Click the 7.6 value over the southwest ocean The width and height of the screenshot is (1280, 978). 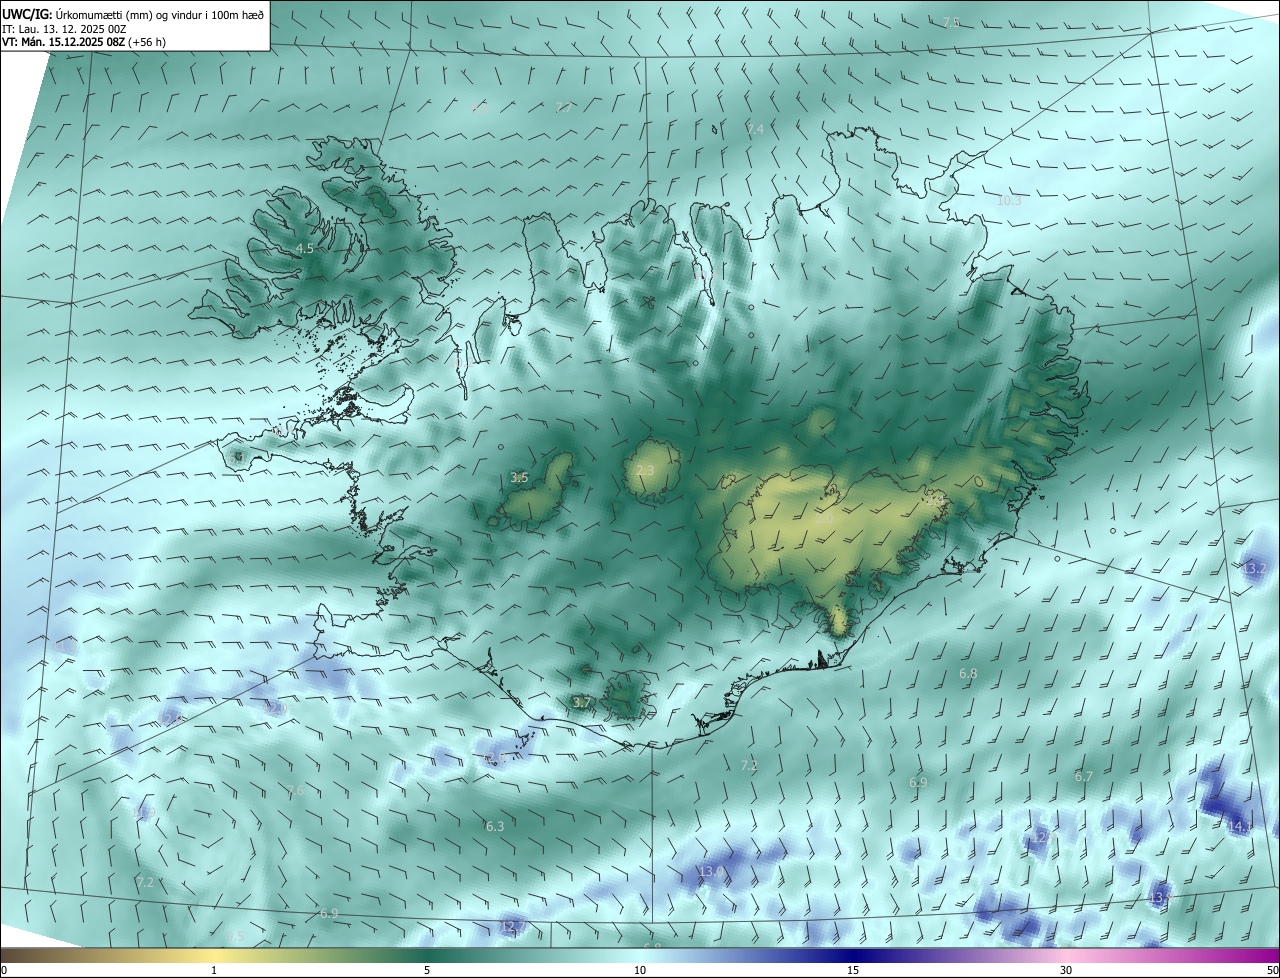tap(295, 791)
